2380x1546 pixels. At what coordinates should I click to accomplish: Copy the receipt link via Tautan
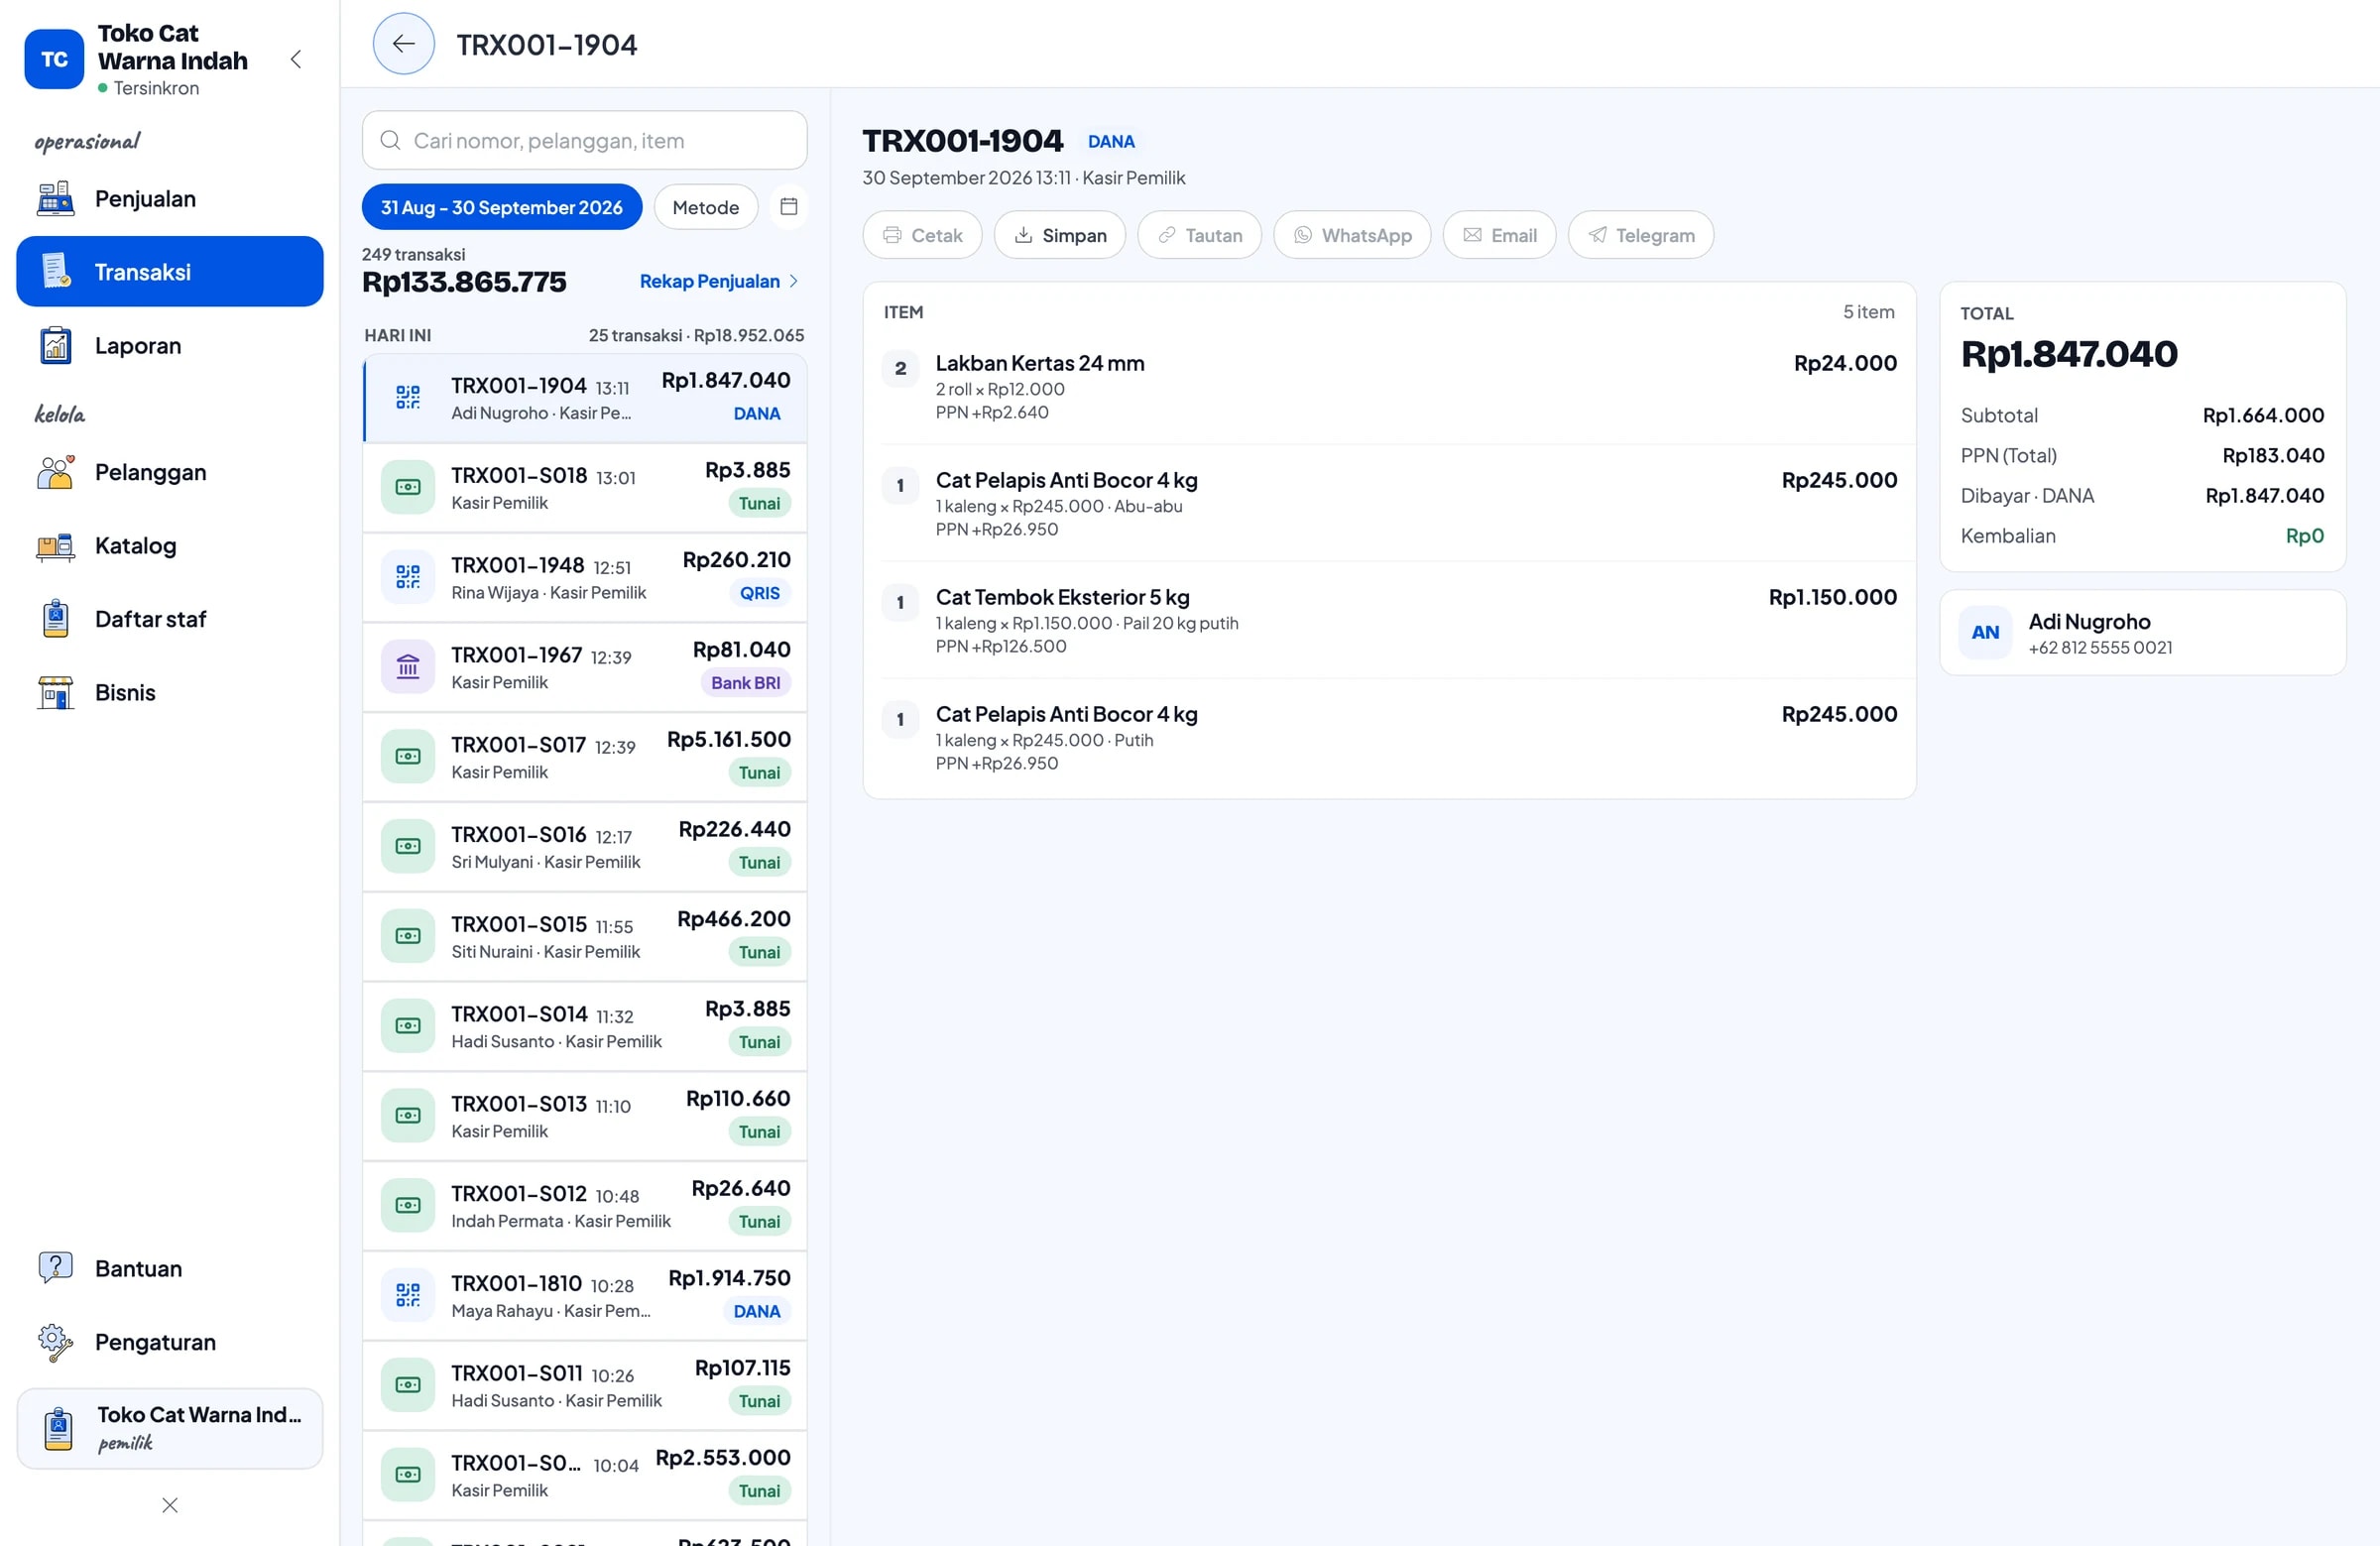pos(1200,235)
